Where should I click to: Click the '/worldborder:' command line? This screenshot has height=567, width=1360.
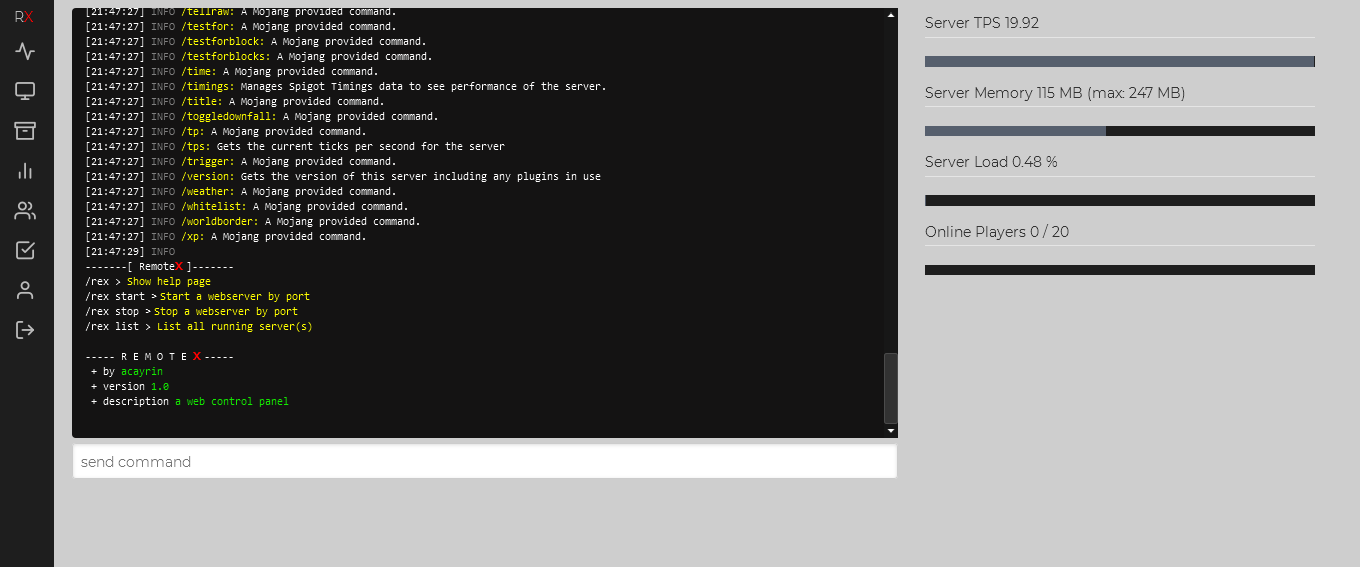tap(253, 221)
